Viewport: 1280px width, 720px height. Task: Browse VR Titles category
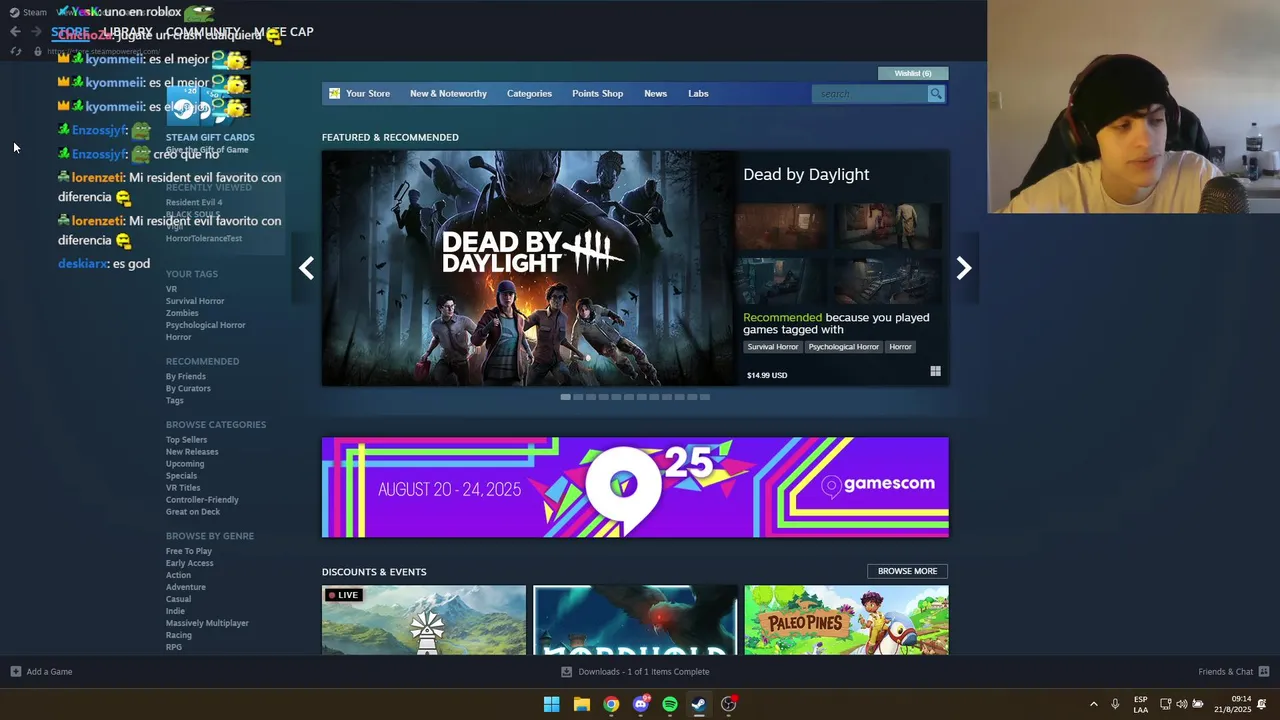coord(183,488)
